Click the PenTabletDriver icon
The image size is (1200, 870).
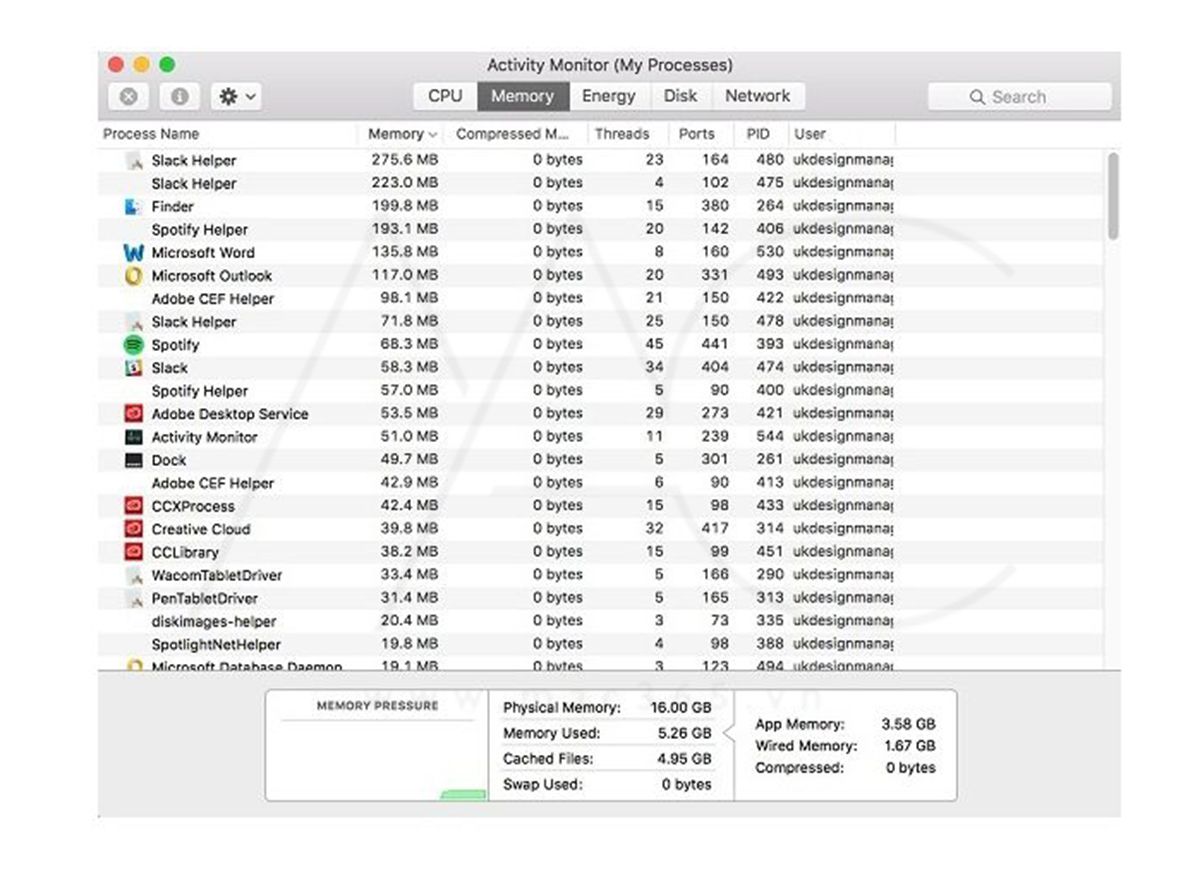[x=134, y=599]
